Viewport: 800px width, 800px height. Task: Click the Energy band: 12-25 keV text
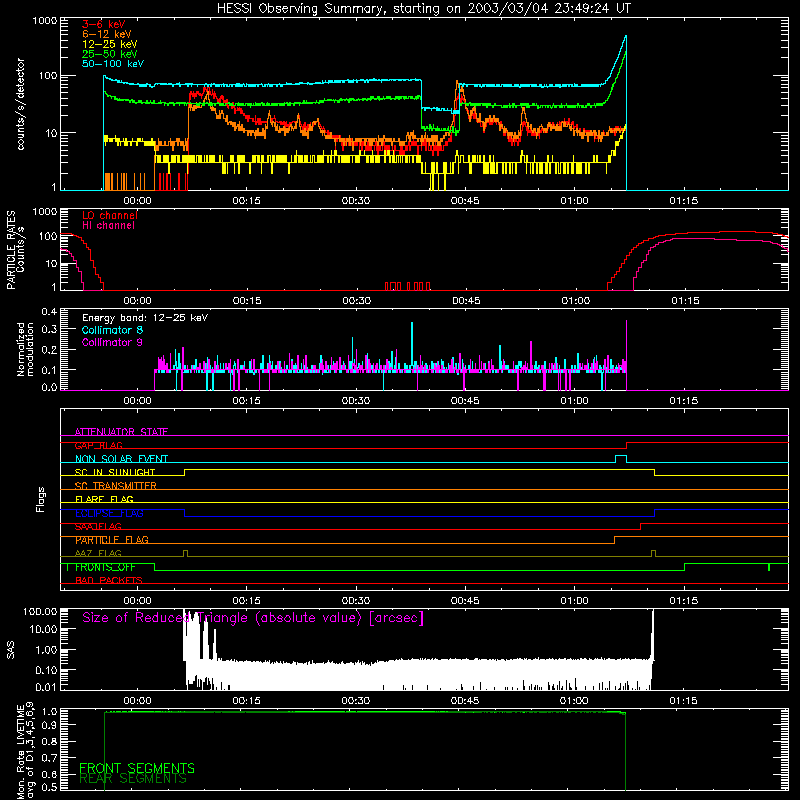(145, 318)
